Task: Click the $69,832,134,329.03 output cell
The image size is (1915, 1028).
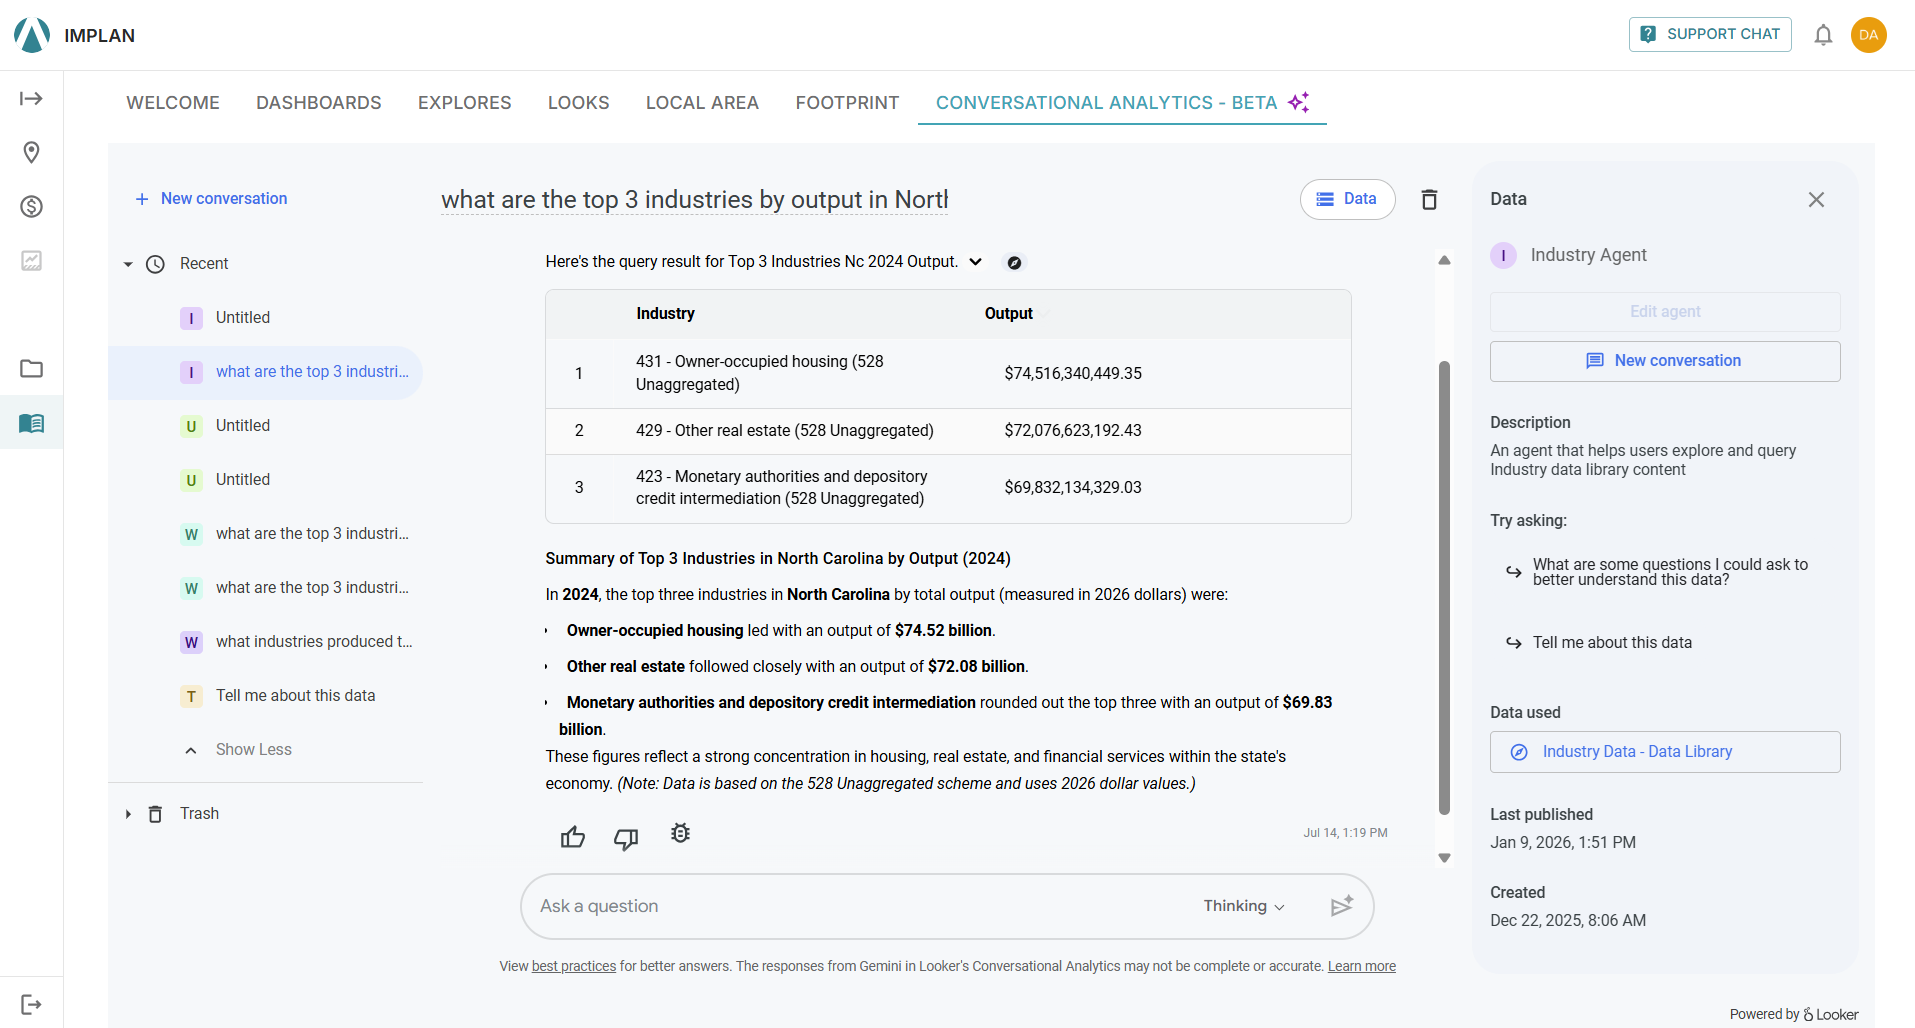Action: 1072,488
